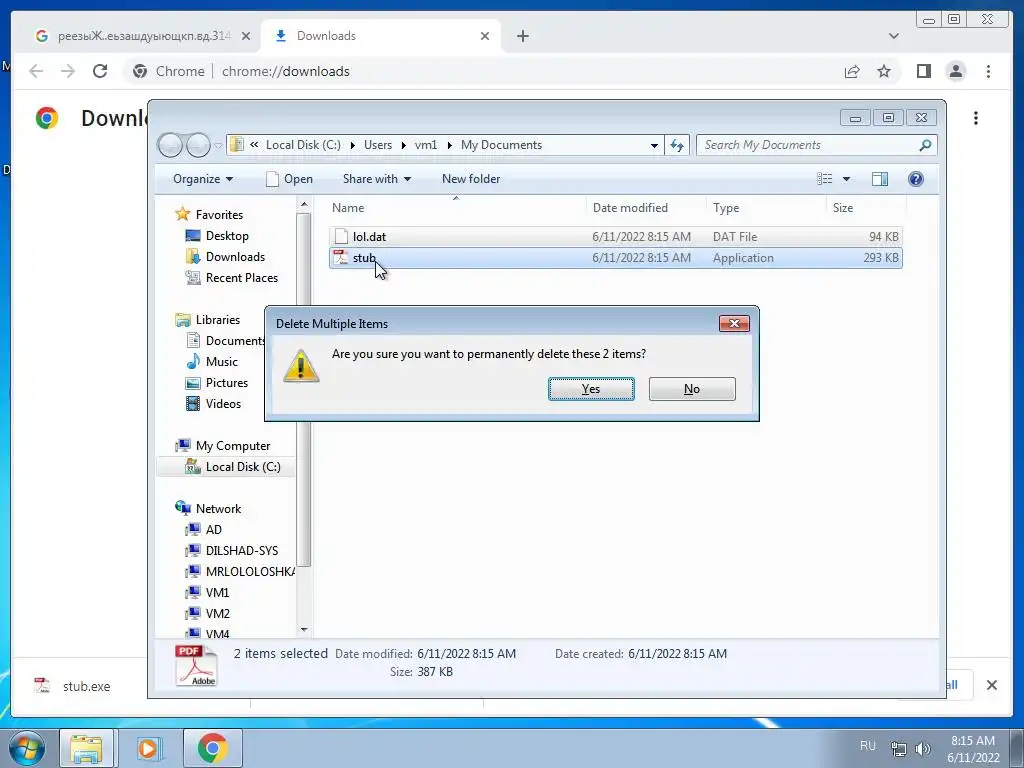Open a new Chrome tab

[x=522, y=36]
